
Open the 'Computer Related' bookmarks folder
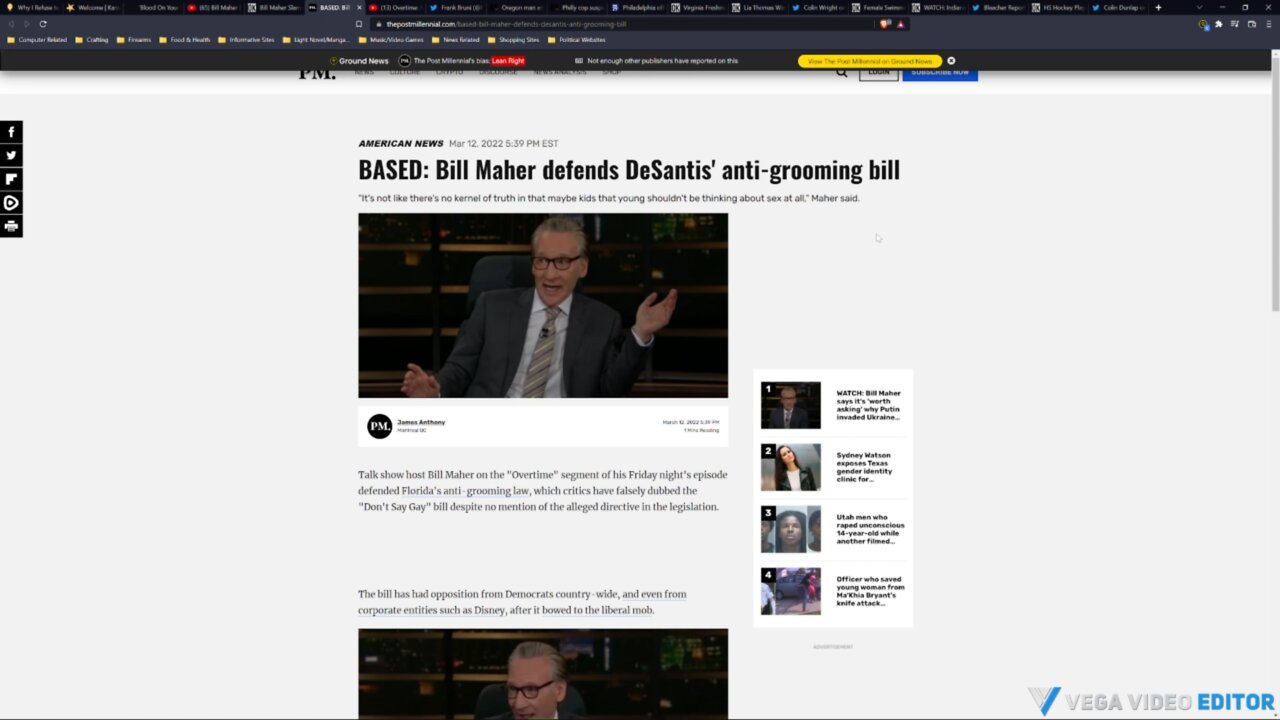(37, 40)
